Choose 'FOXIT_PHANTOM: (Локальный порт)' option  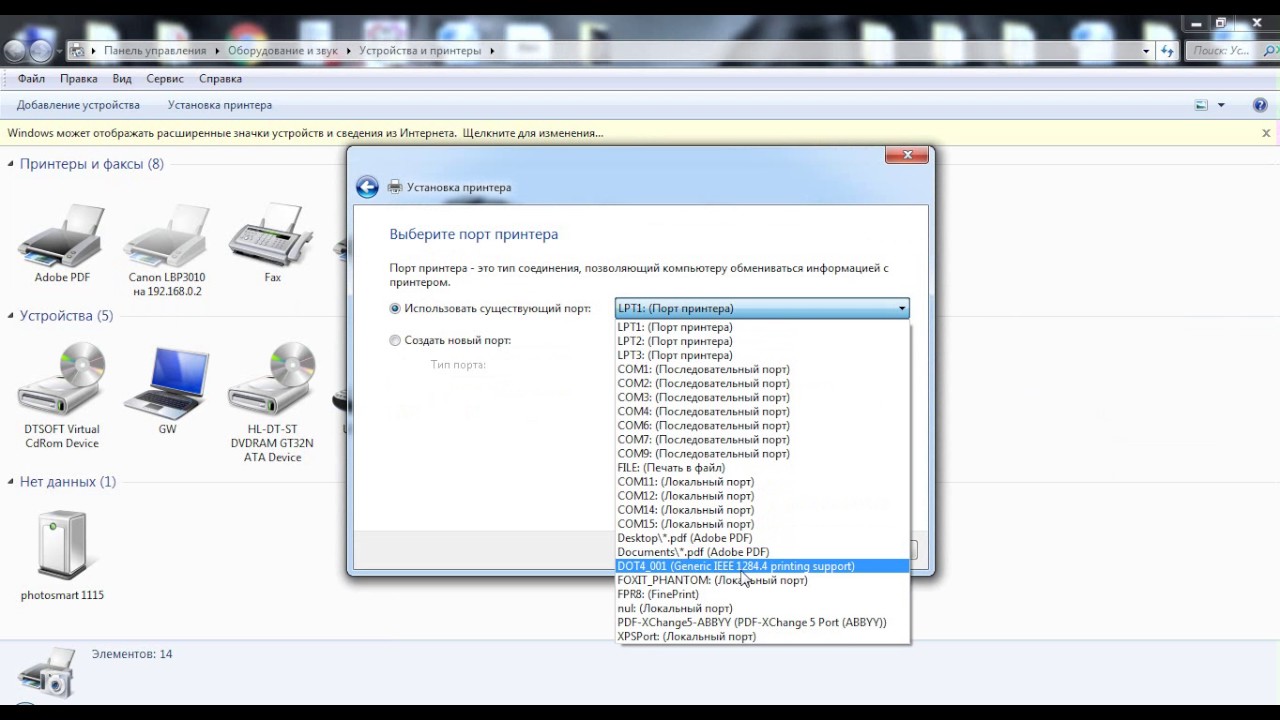coord(763,580)
